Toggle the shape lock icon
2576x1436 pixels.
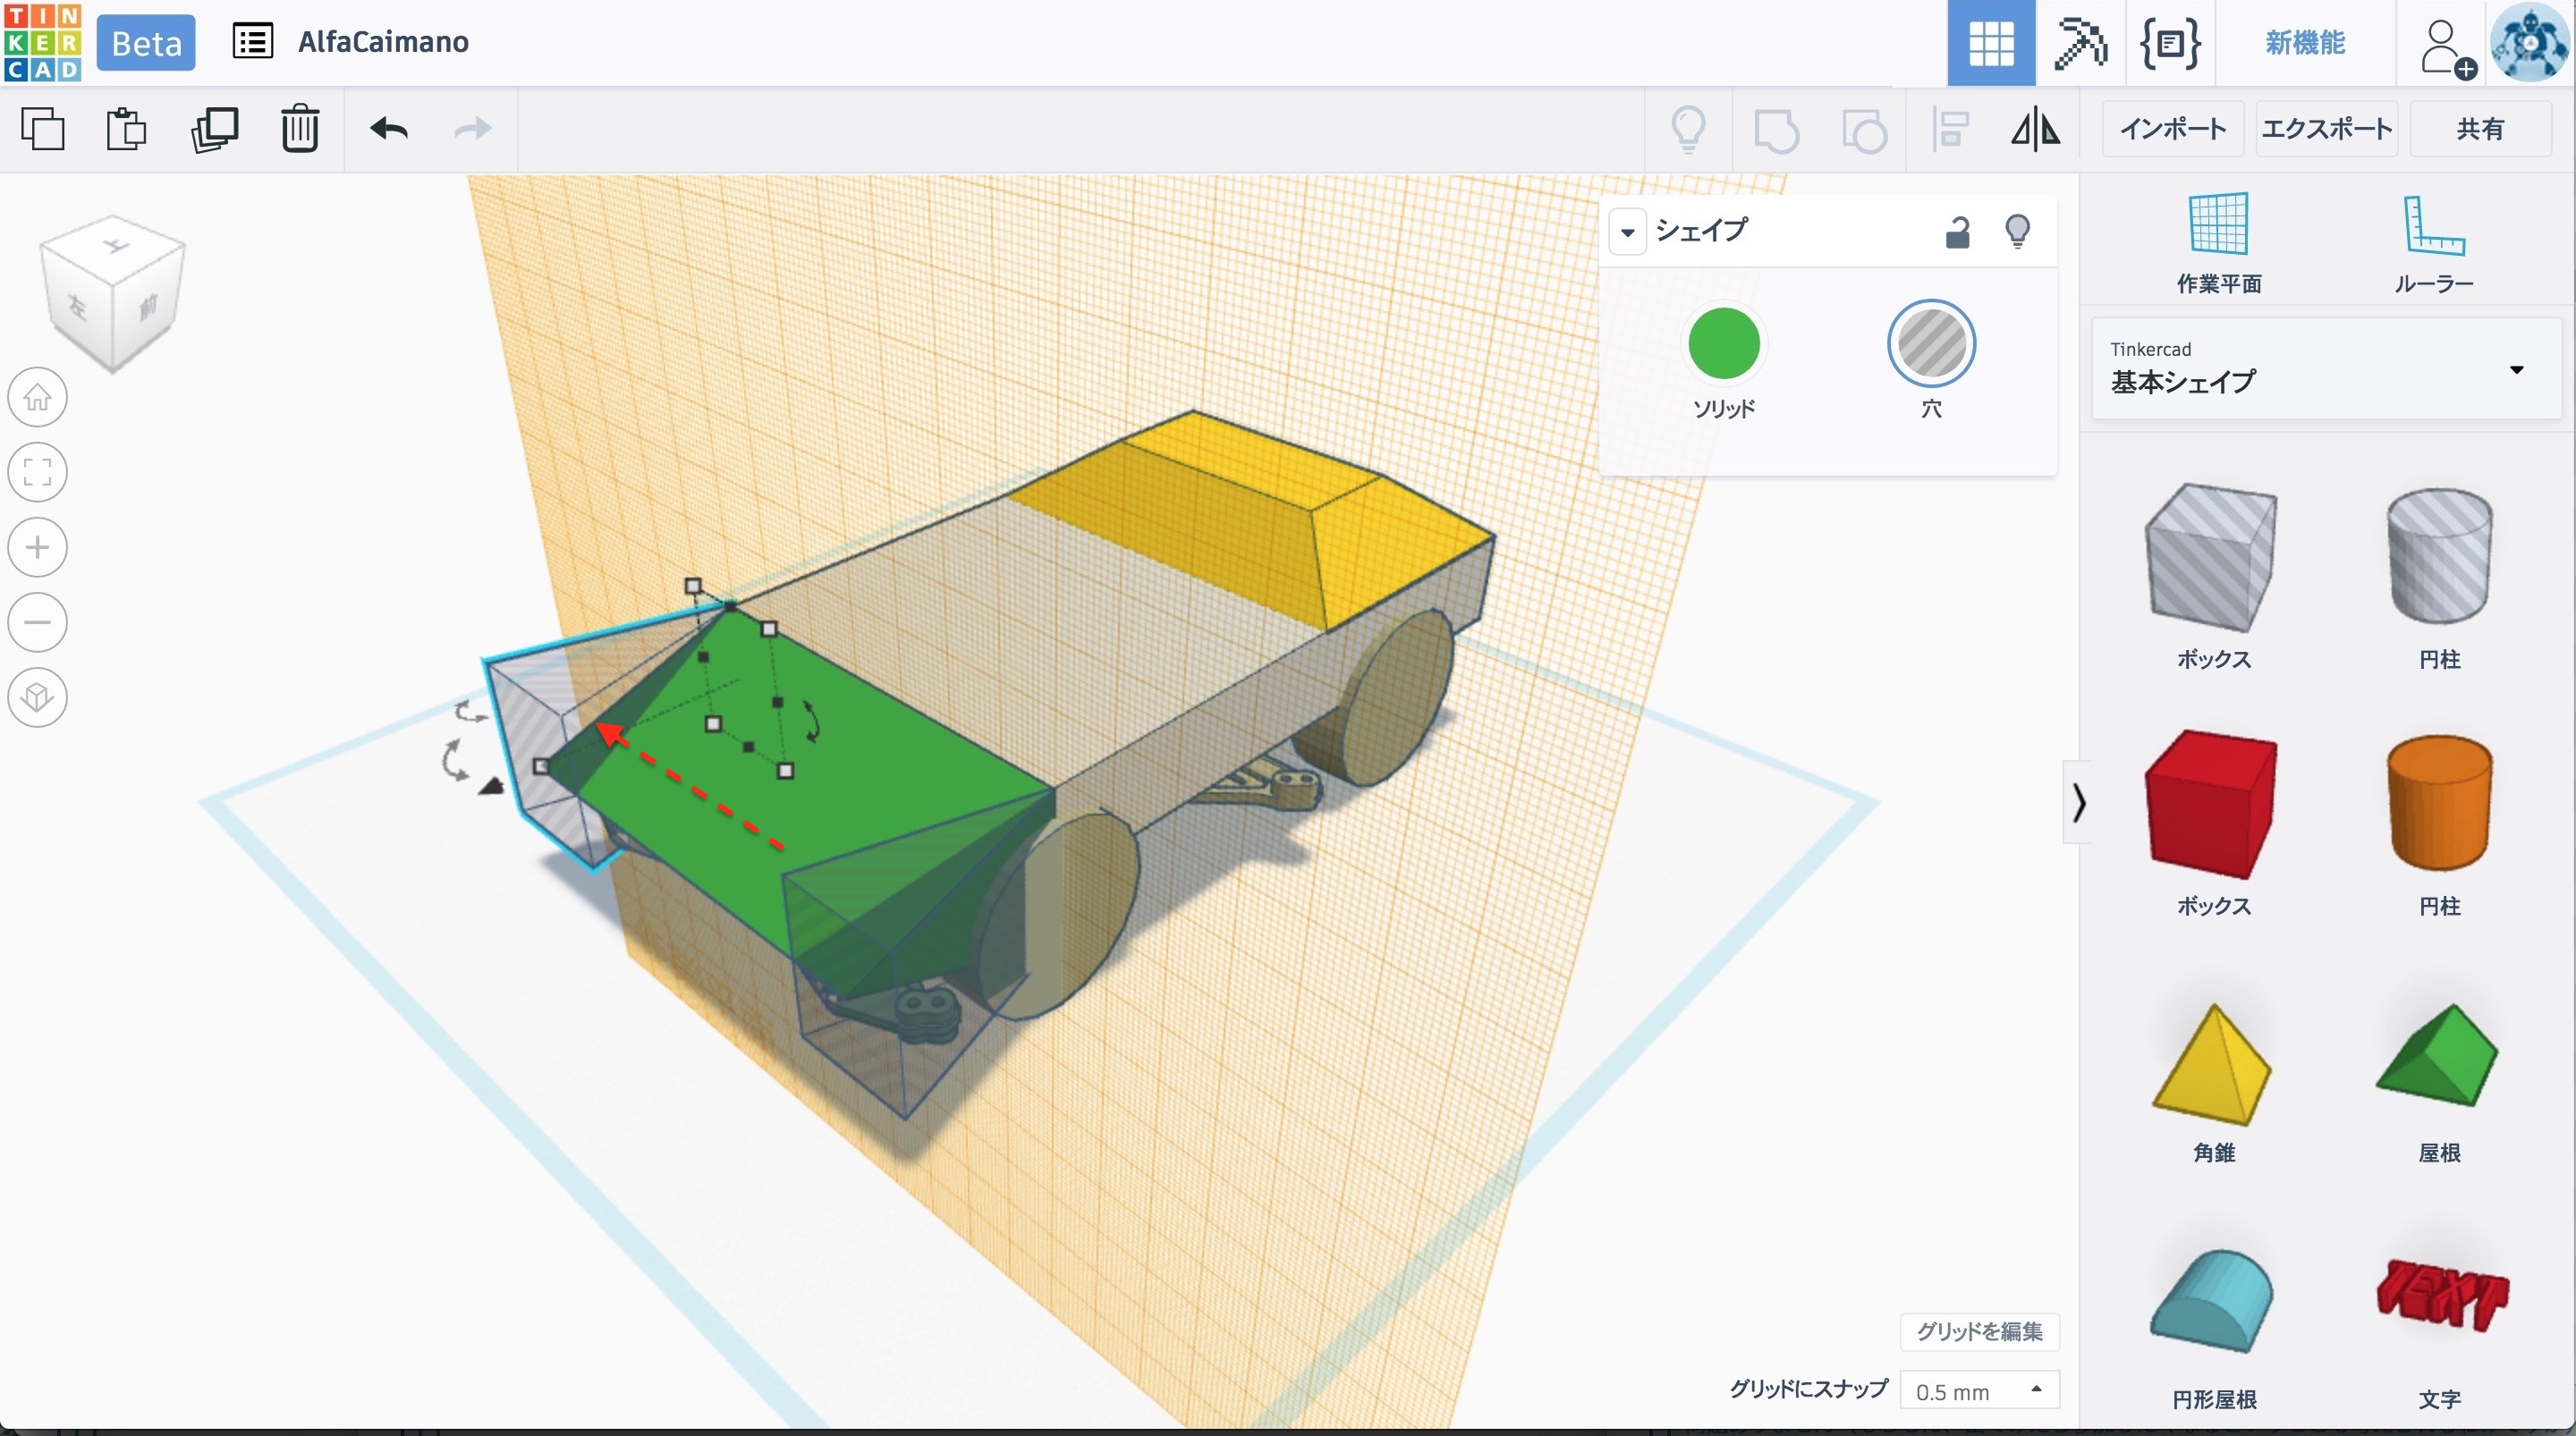pos(1957,232)
